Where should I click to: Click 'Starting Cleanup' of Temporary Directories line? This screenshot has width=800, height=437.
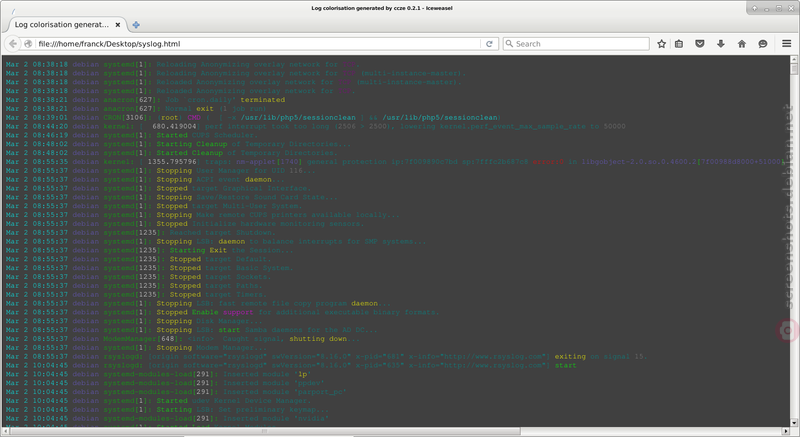[x=192, y=144]
